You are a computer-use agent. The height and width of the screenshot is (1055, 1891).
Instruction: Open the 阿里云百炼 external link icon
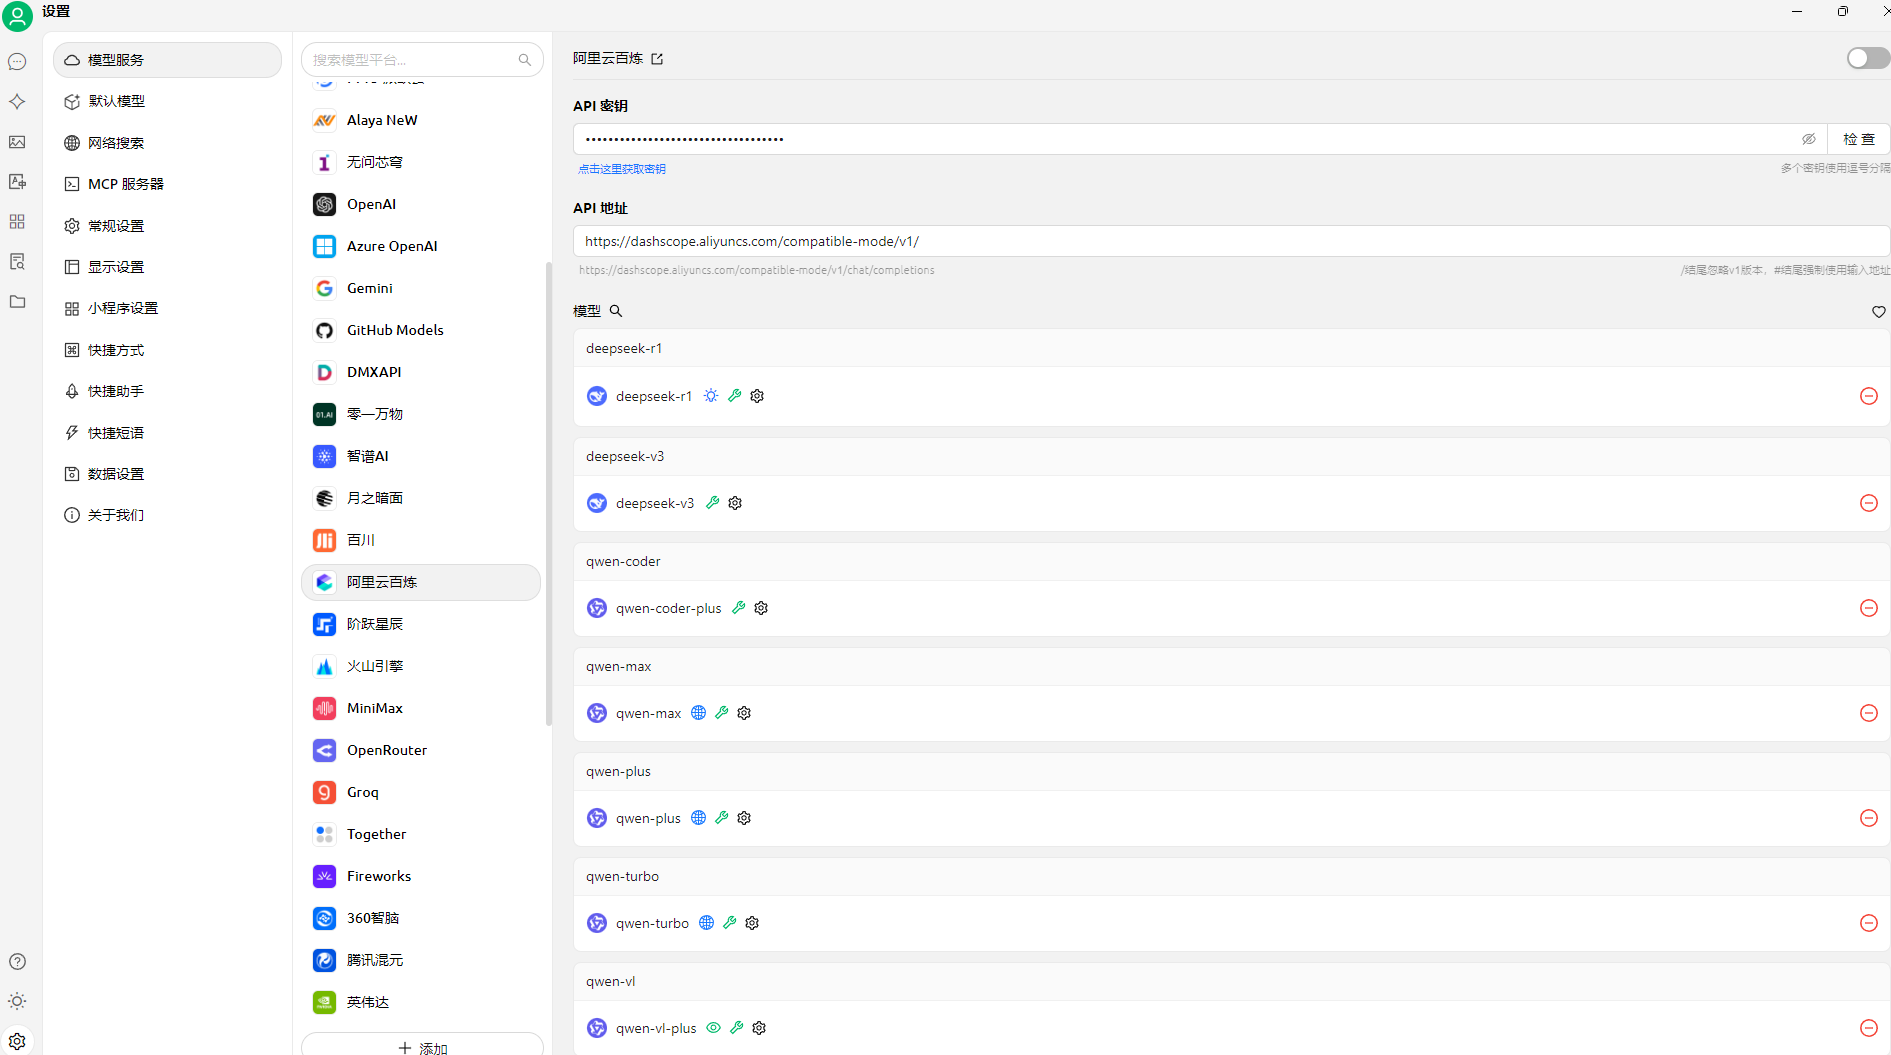pyautogui.click(x=657, y=59)
